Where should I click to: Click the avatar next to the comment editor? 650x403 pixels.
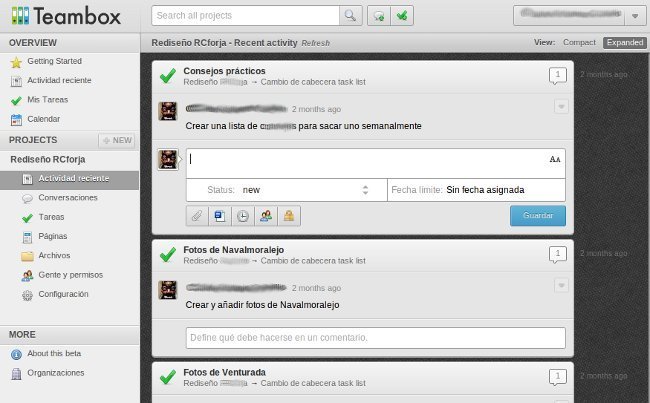168,160
